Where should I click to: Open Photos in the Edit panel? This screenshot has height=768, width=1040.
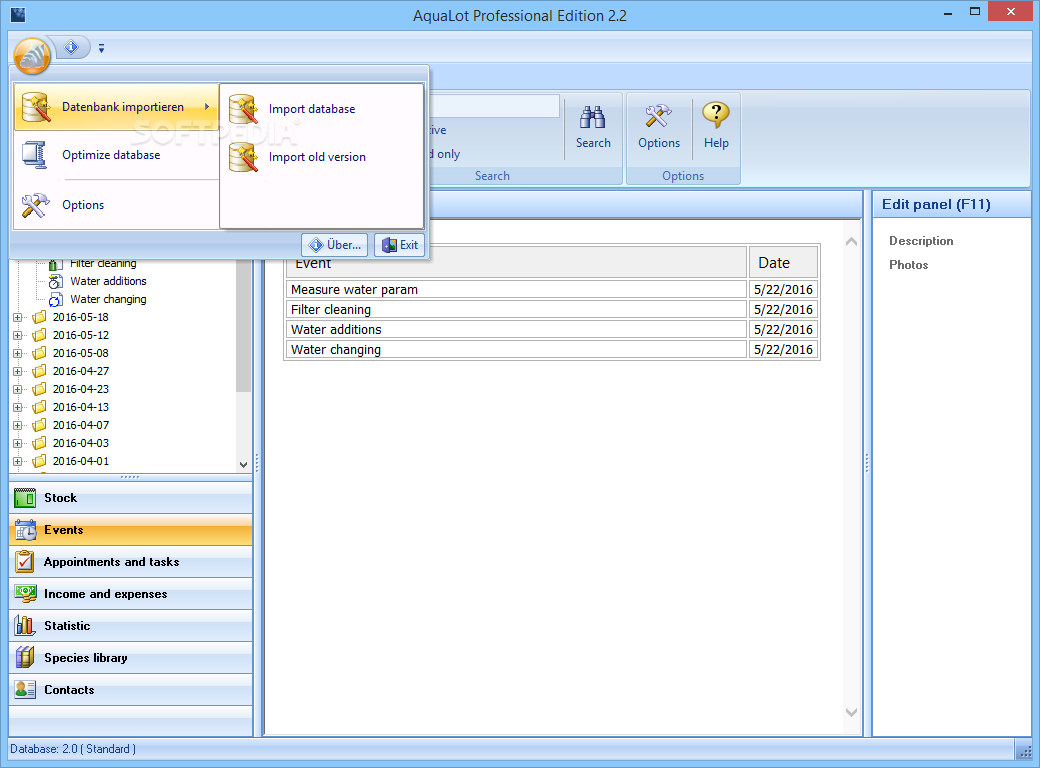pos(909,265)
